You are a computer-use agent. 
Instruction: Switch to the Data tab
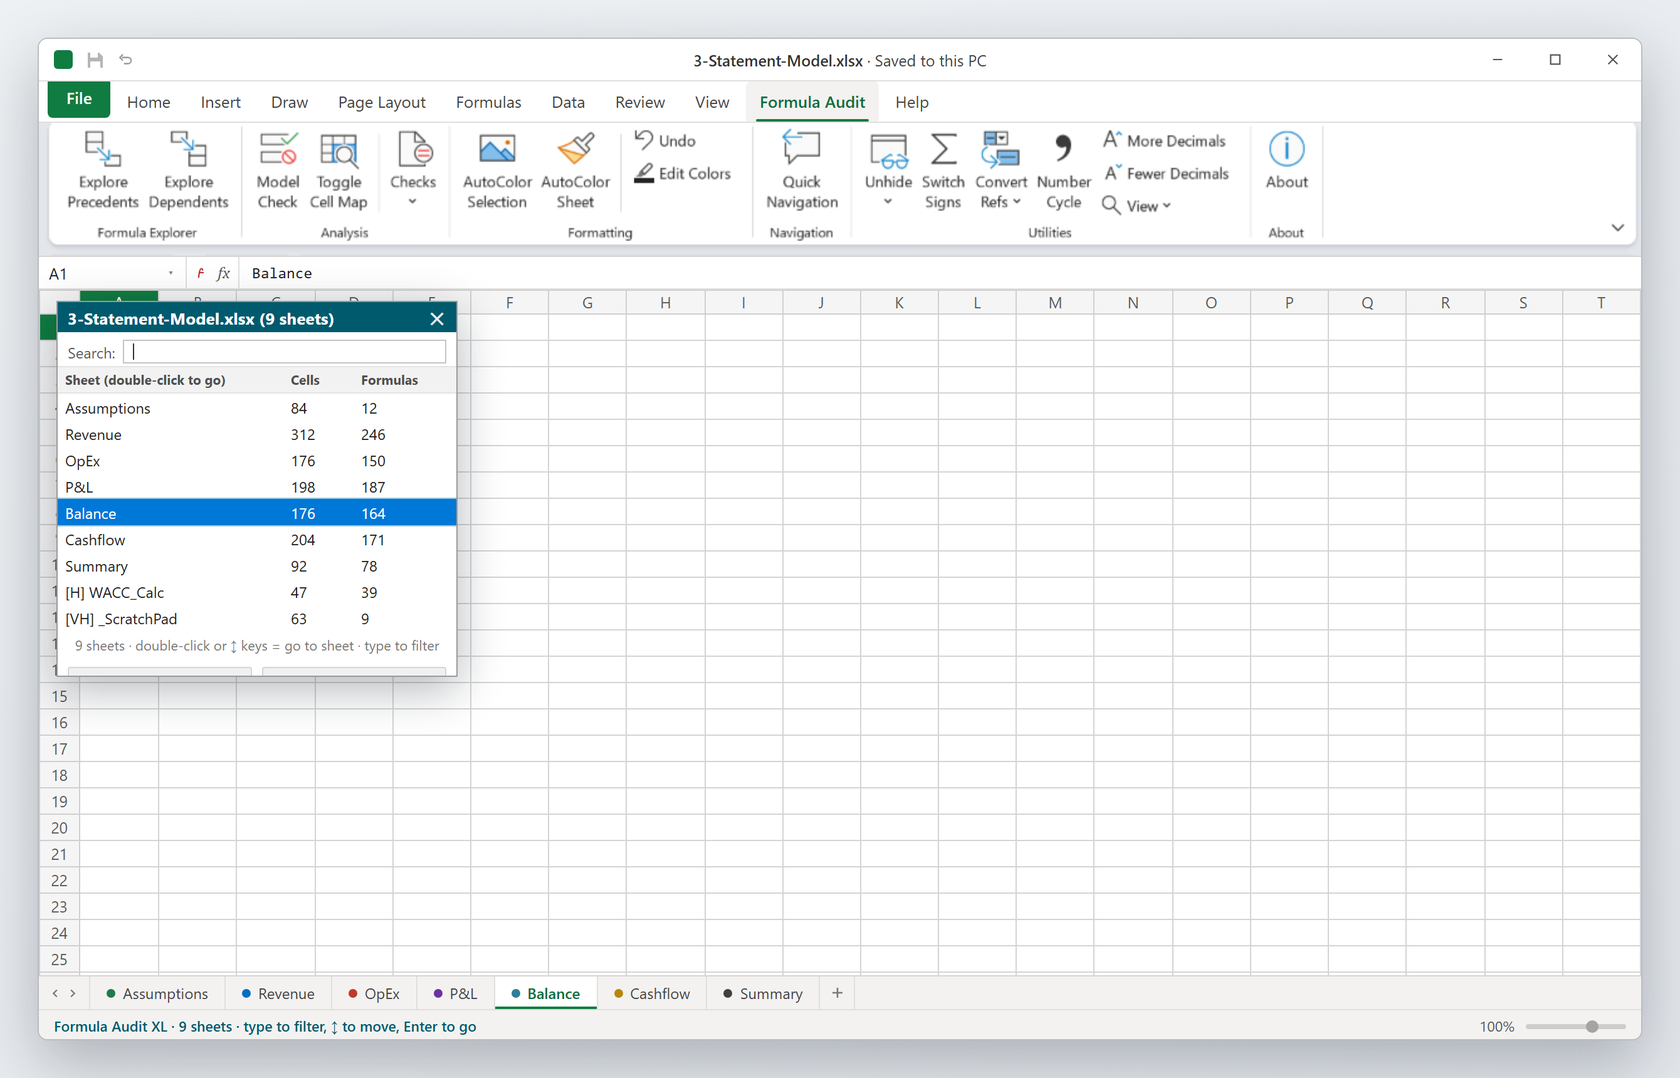tap(568, 102)
